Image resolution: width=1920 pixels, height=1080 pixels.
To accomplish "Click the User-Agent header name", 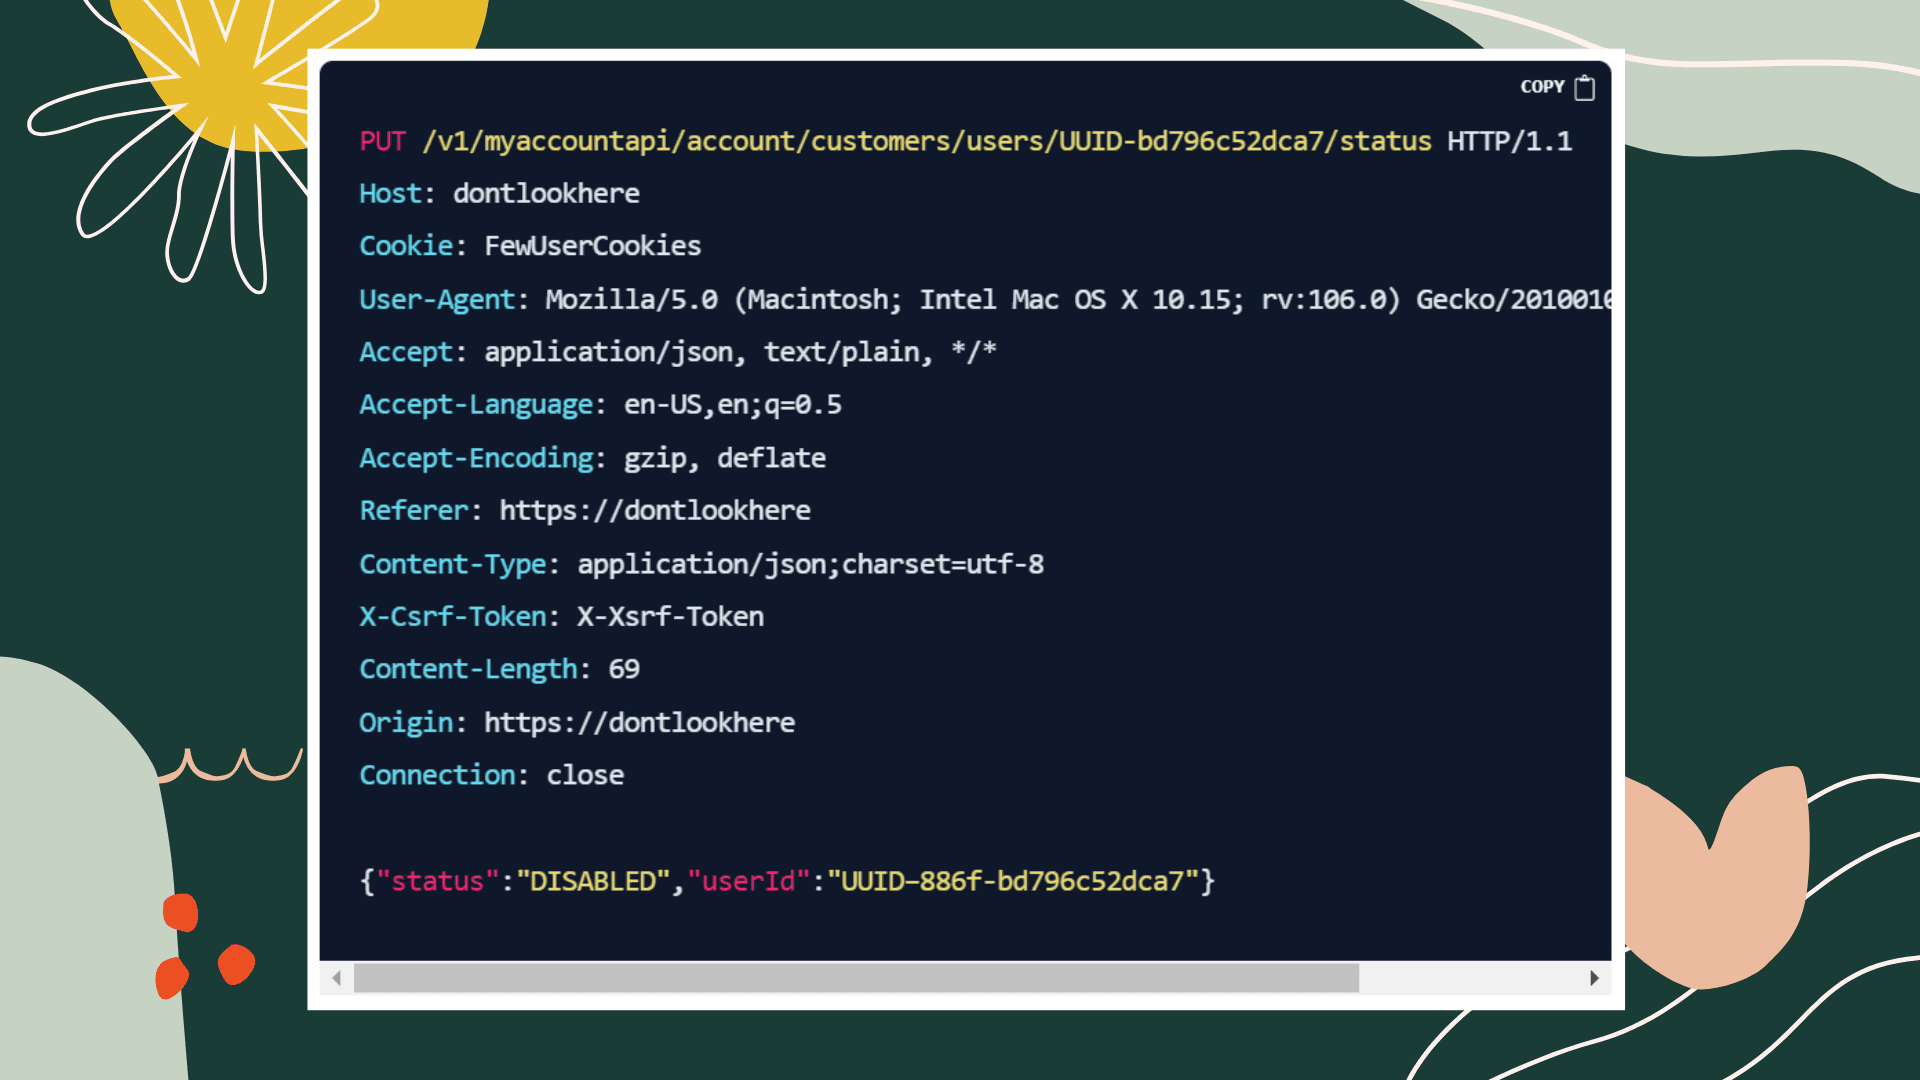I will pos(436,299).
